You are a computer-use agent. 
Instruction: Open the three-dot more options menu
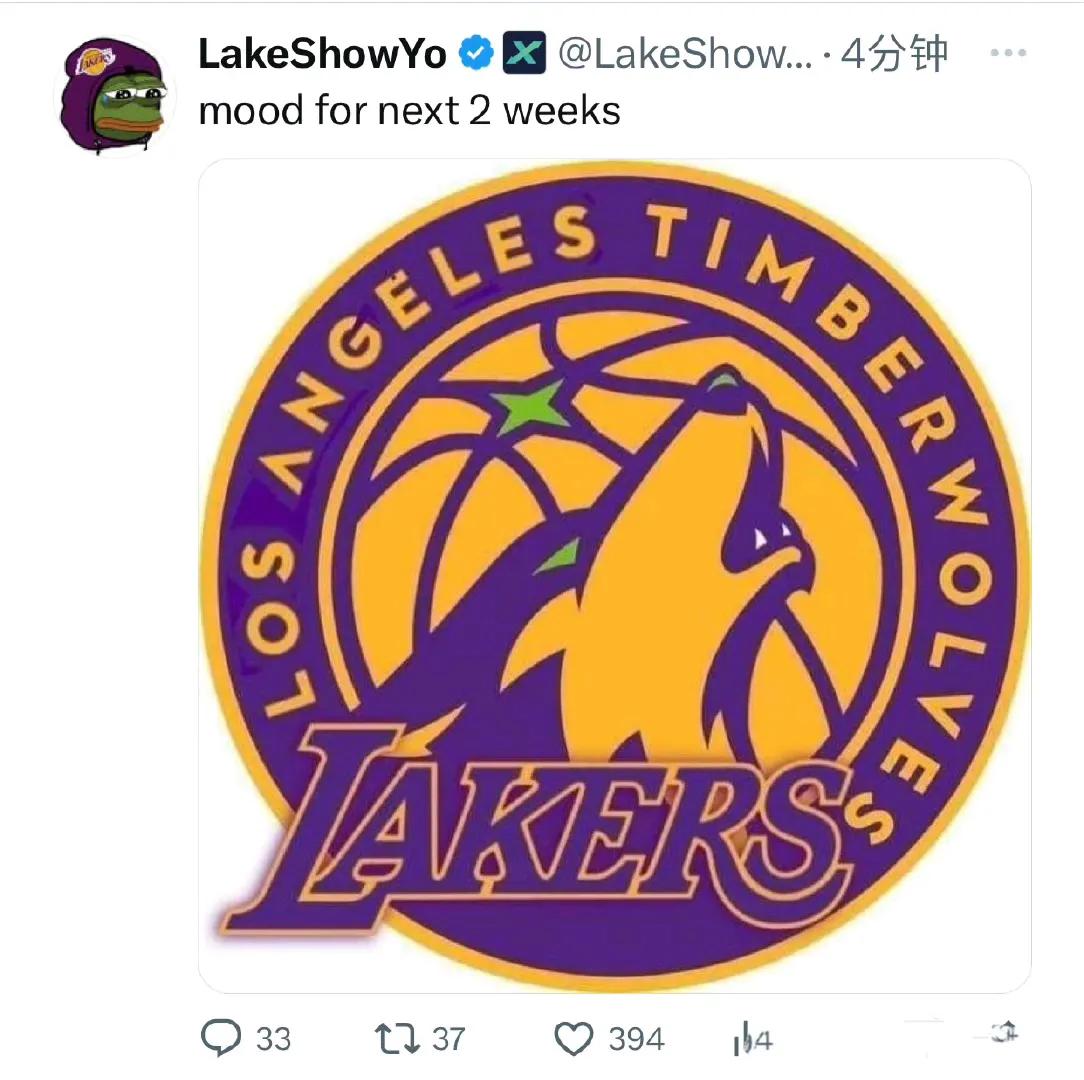point(1008,53)
